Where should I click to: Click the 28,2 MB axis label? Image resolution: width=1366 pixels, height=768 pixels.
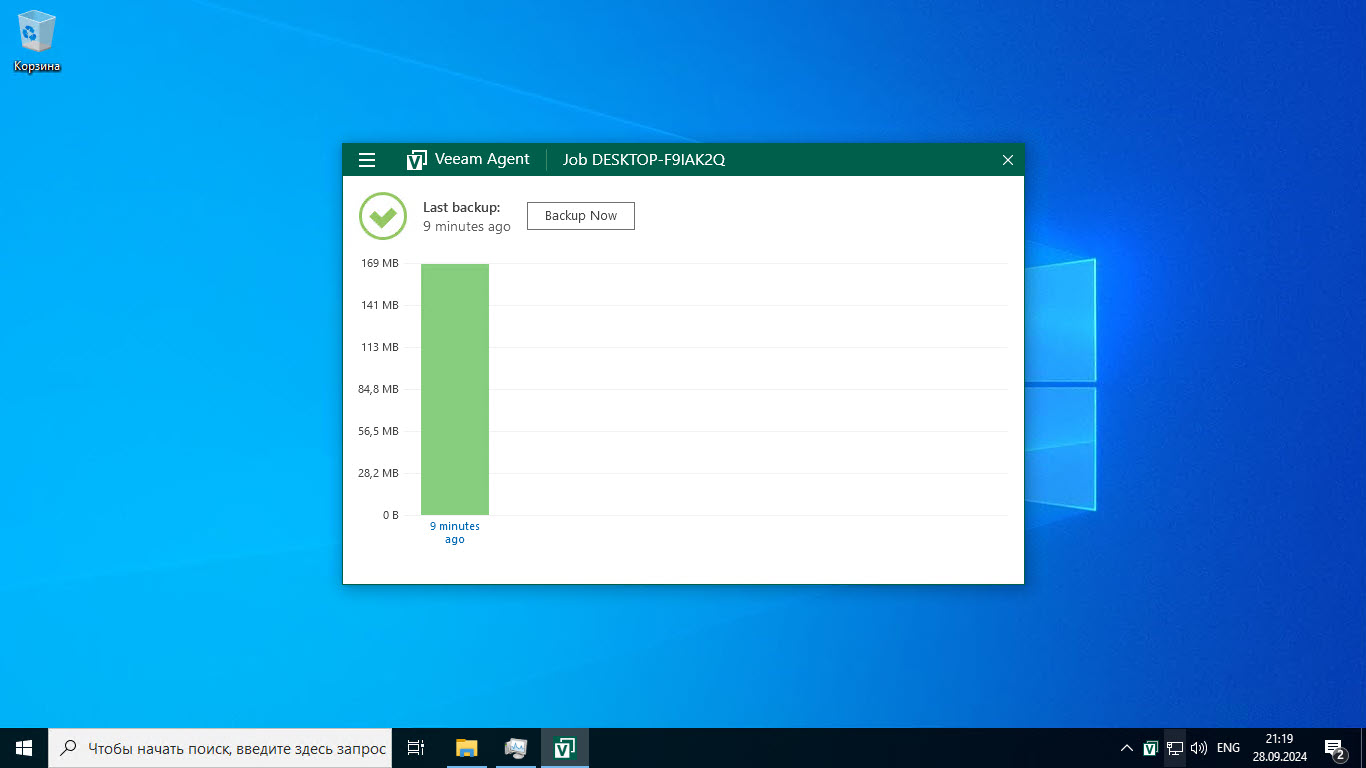(378, 473)
